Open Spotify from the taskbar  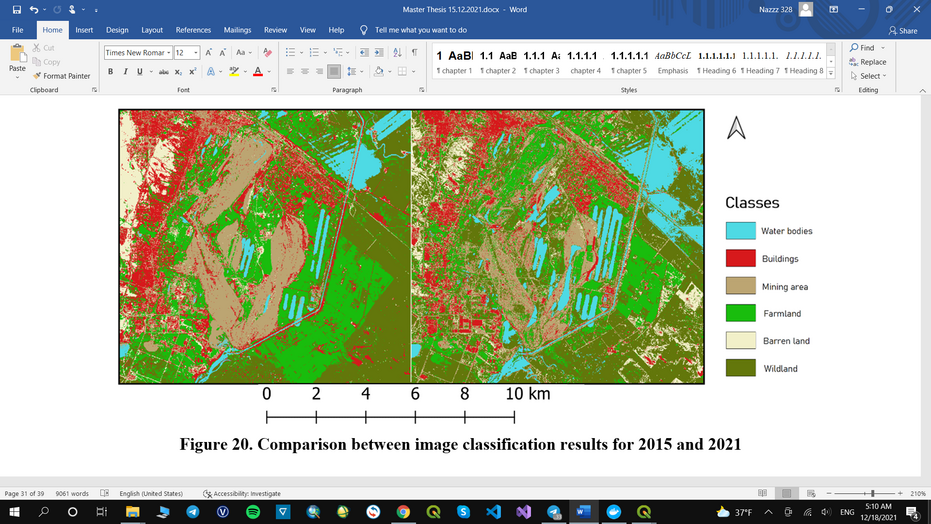click(252, 511)
